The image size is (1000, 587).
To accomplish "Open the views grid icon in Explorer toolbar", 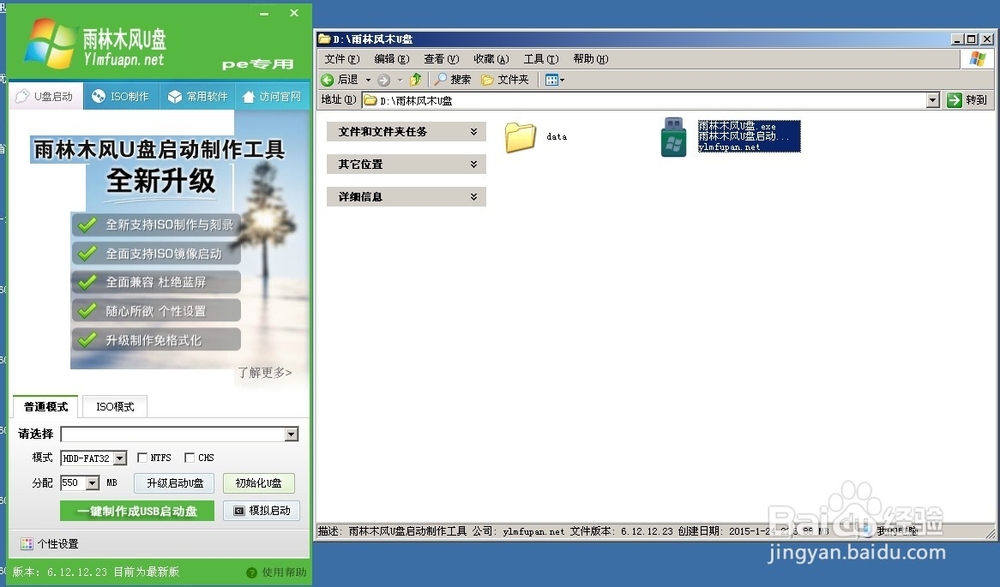I will point(553,79).
